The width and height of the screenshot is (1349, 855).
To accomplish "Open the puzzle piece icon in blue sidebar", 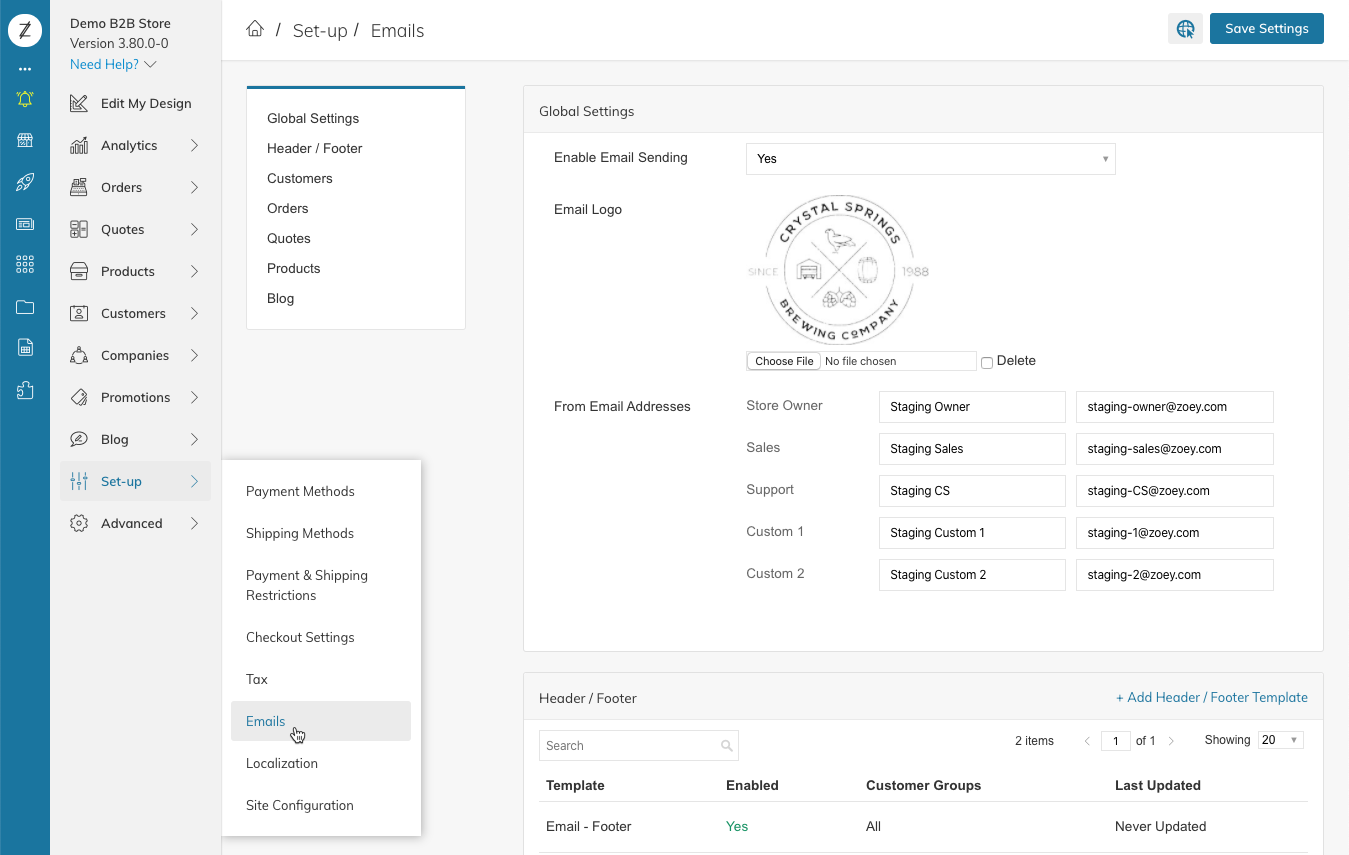I will coord(25,391).
